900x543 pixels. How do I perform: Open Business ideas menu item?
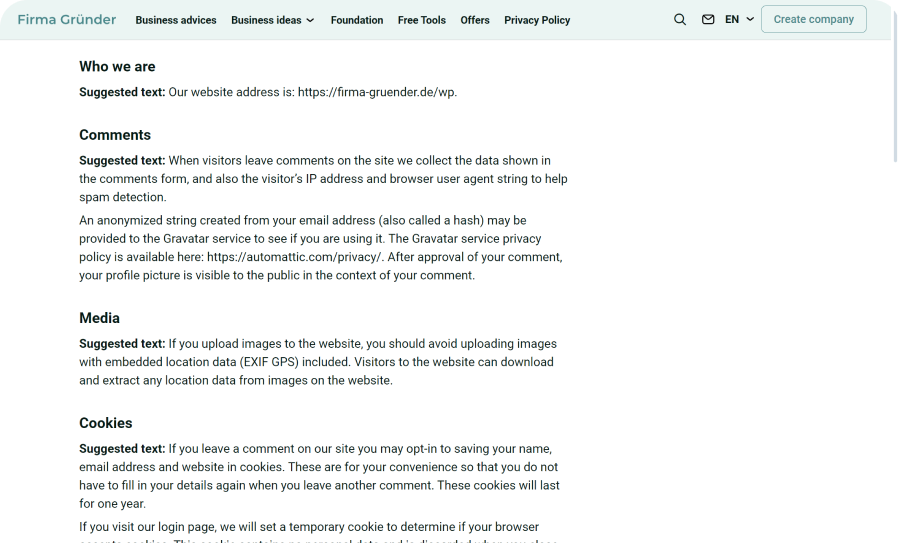coord(266,20)
